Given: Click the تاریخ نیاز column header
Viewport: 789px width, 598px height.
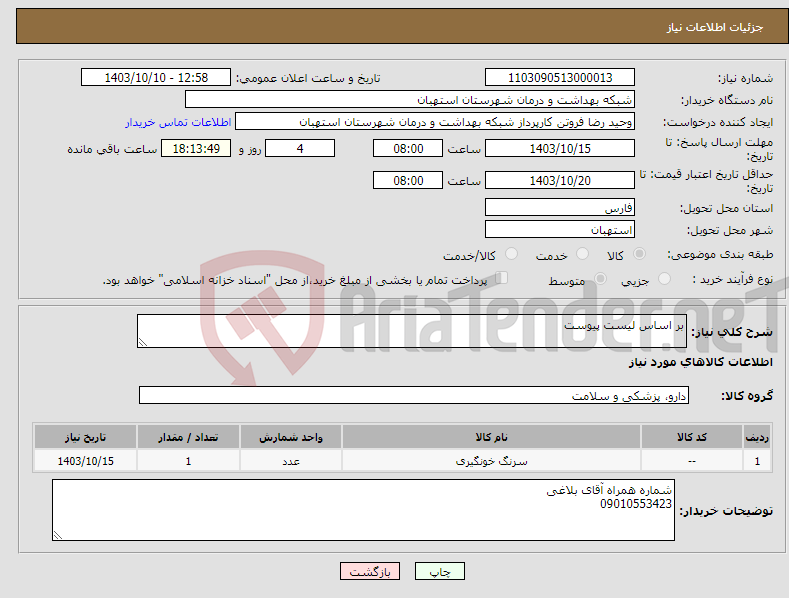Looking at the screenshot, I should click(86, 437).
